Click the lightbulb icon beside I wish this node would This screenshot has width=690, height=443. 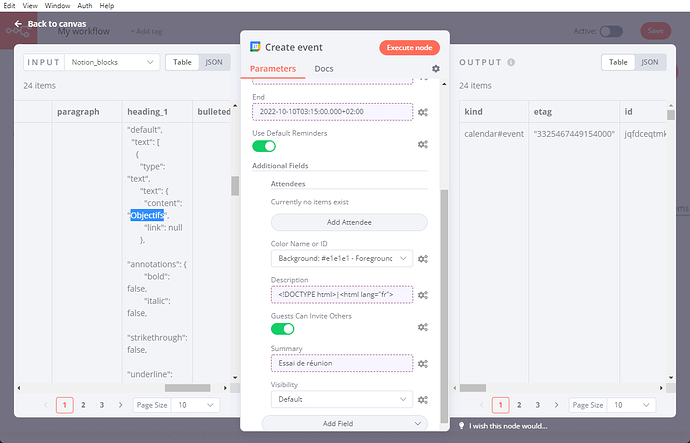coord(462,425)
